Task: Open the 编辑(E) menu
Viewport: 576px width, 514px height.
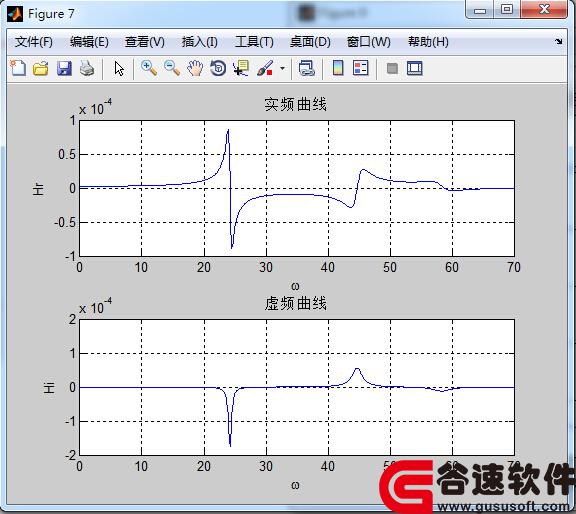Action: (x=89, y=42)
